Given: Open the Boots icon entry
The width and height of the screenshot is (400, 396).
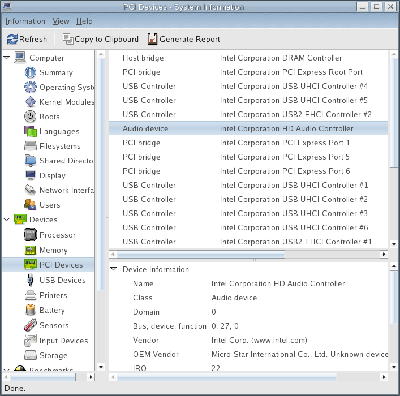Looking at the screenshot, I should pyautogui.click(x=30, y=116).
